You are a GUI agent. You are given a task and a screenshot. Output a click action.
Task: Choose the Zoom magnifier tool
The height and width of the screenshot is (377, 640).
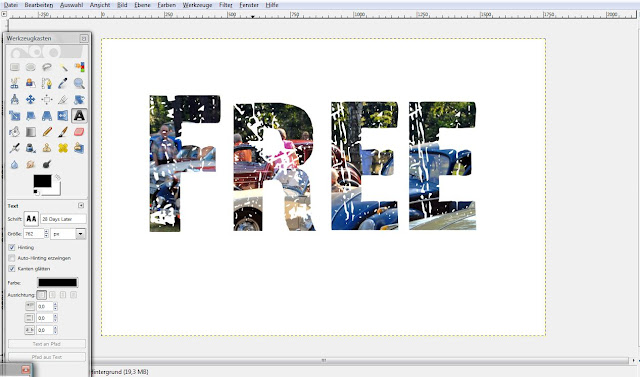79,84
